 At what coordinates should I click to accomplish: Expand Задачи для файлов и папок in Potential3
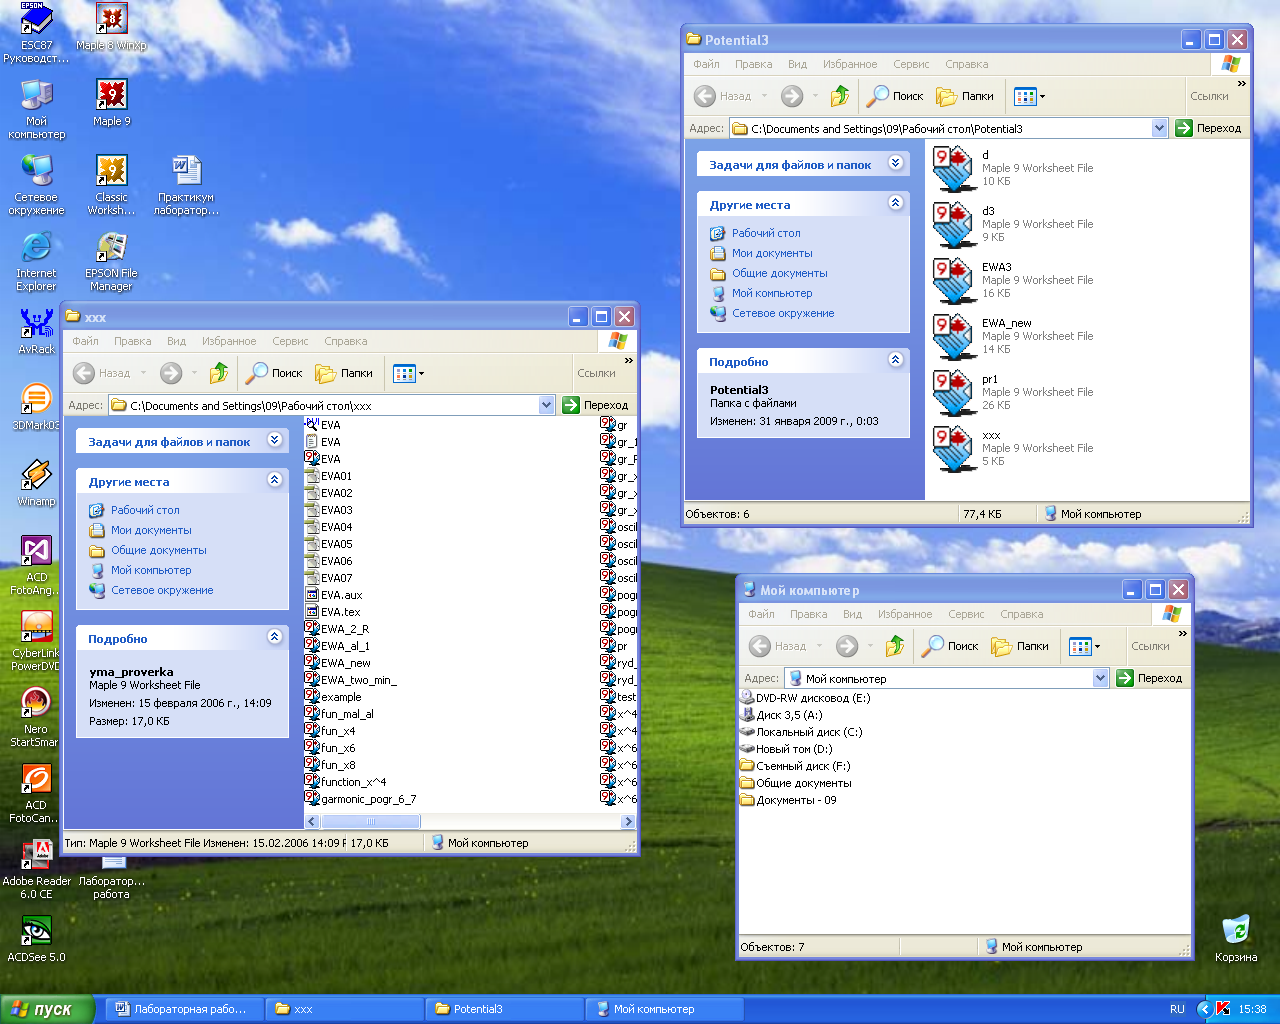pos(896,163)
